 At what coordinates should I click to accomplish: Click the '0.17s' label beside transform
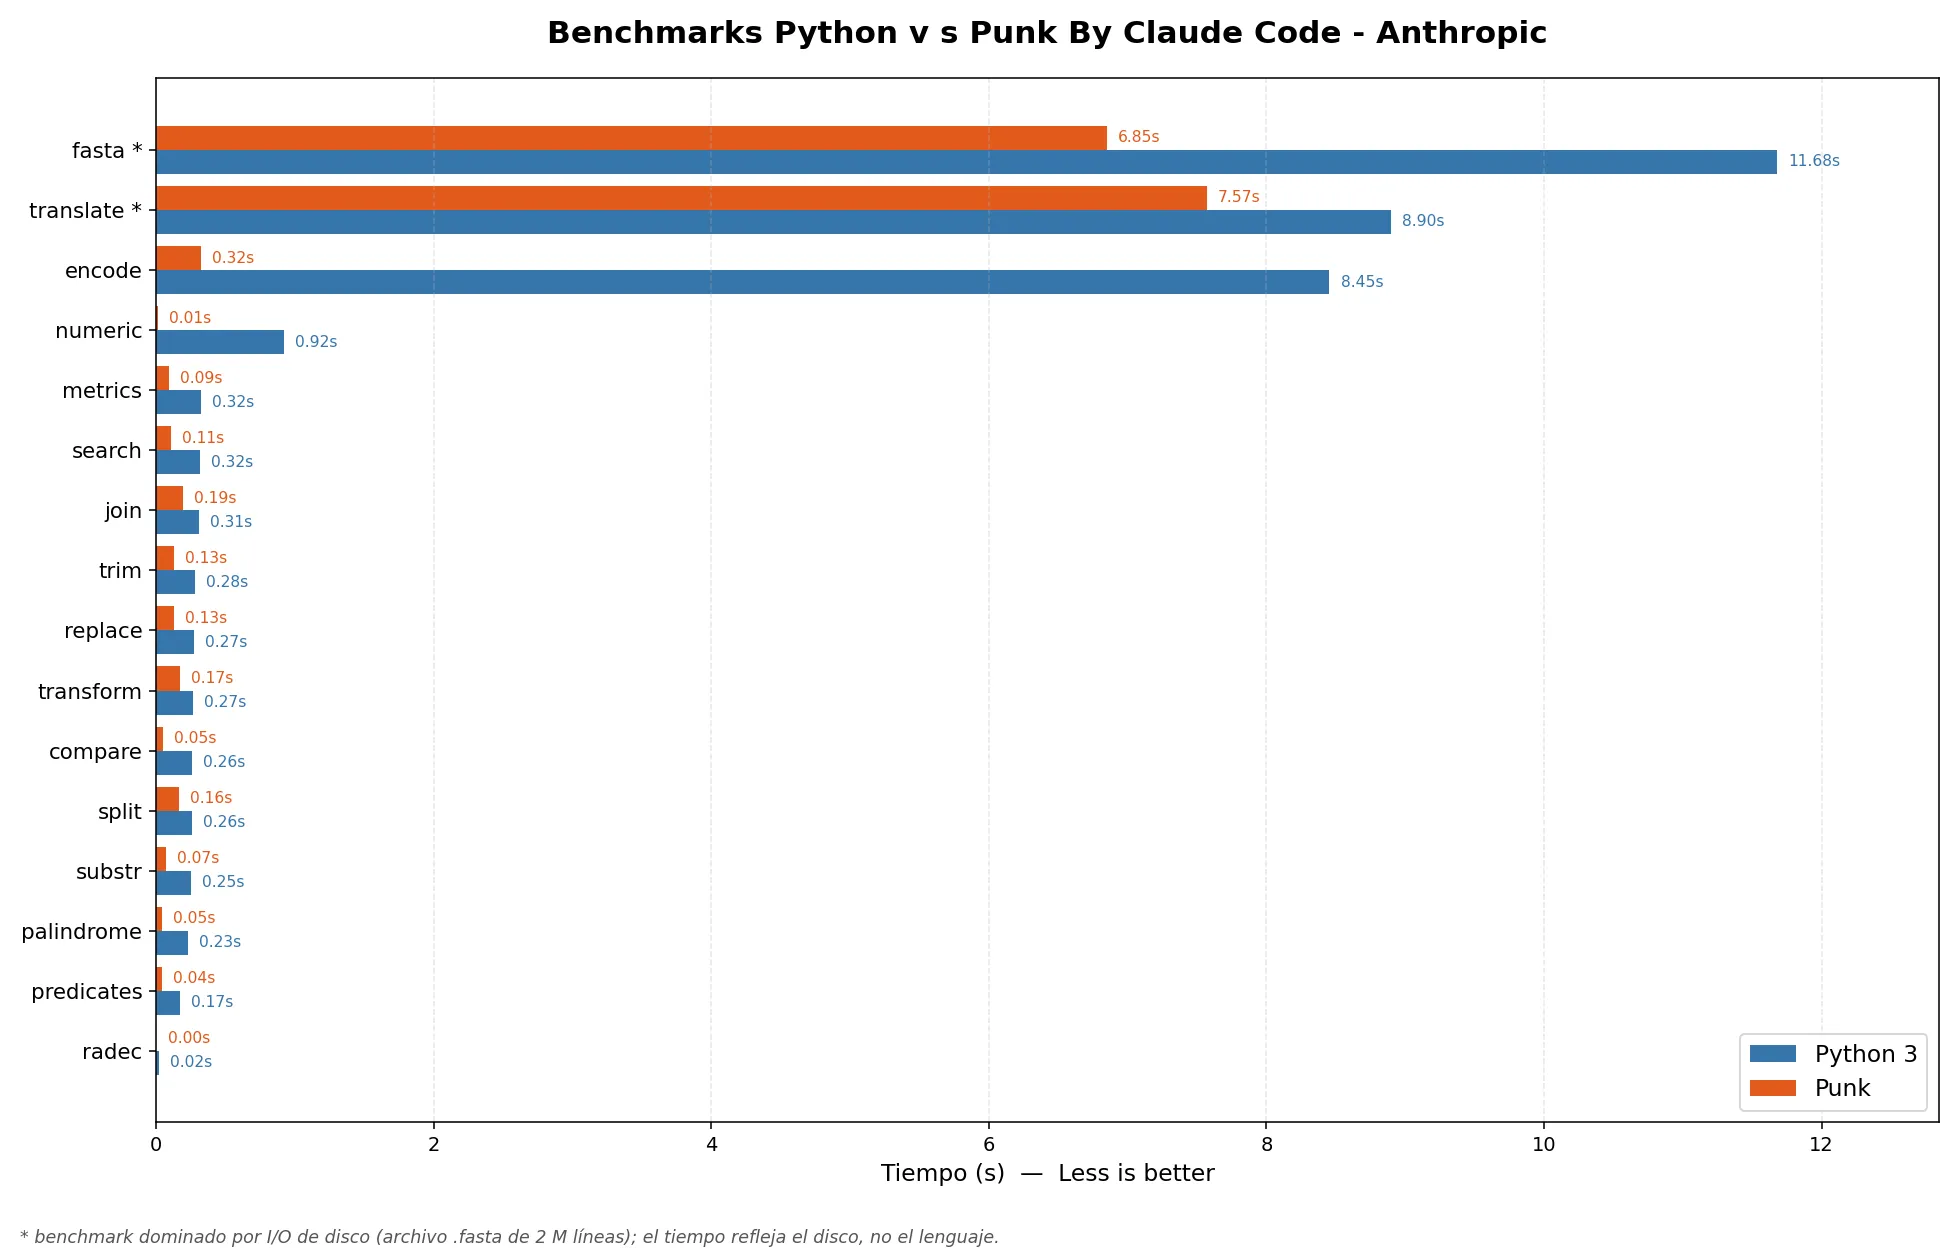(x=212, y=678)
